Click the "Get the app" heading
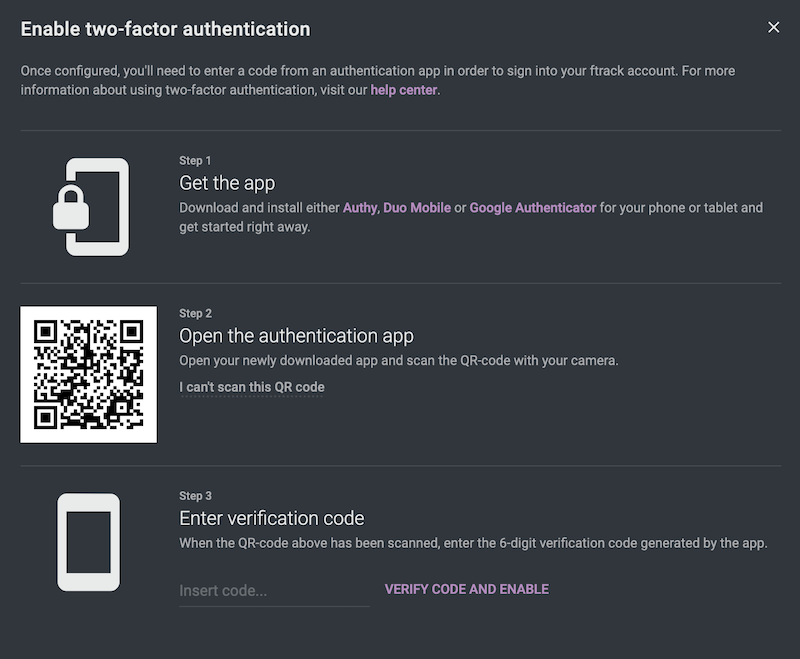Image resolution: width=800 pixels, height=659 pixels. [227, 183]
